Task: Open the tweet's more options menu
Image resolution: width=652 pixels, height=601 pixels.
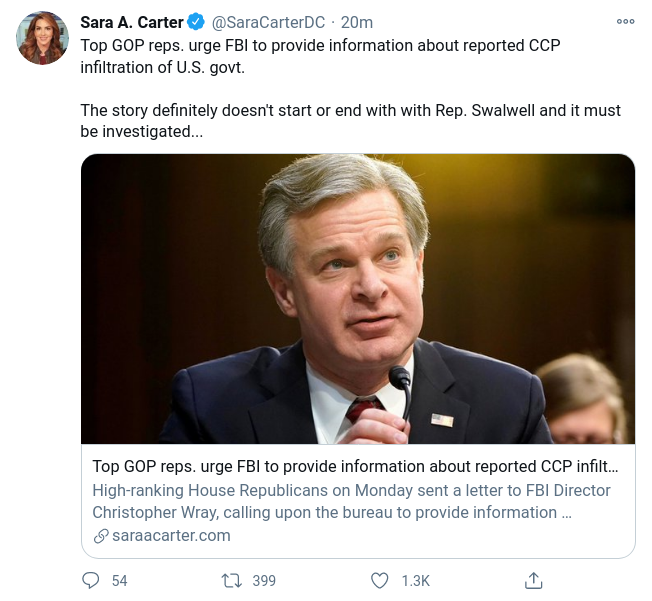Action: coord(625,21)
